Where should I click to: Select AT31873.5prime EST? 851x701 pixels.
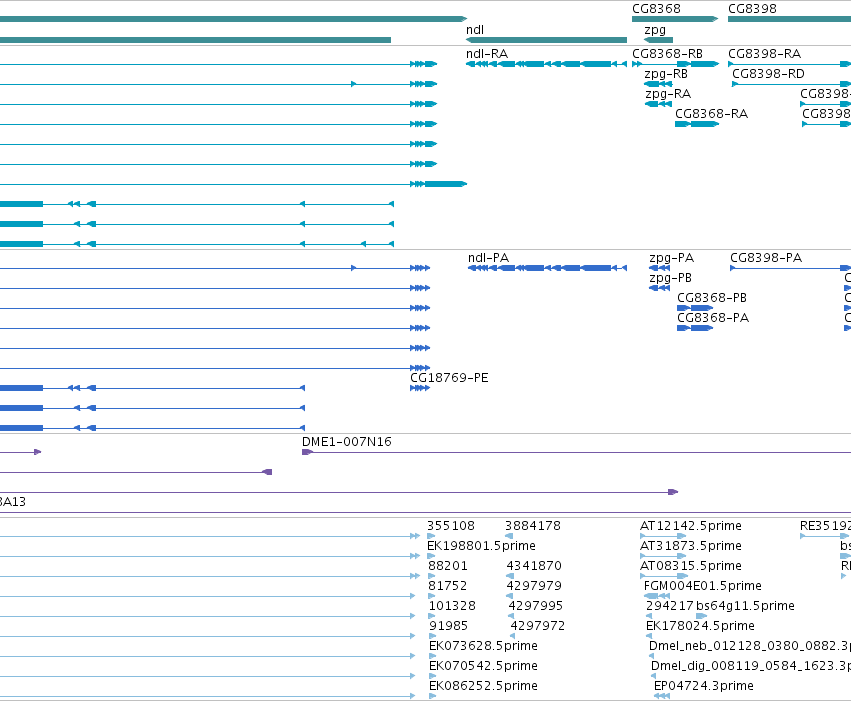pyautogui.click(x=664, y=556)
